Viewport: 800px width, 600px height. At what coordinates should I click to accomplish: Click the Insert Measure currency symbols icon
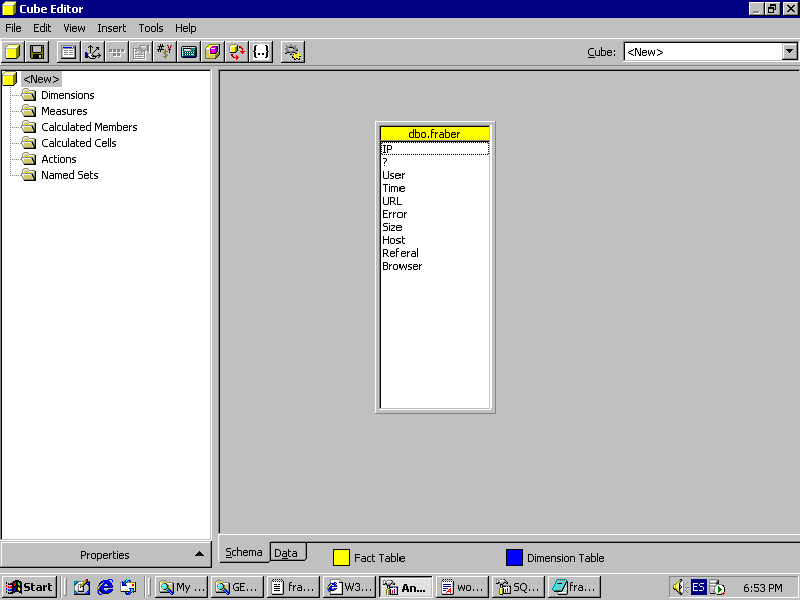click(x=165, y=51)
